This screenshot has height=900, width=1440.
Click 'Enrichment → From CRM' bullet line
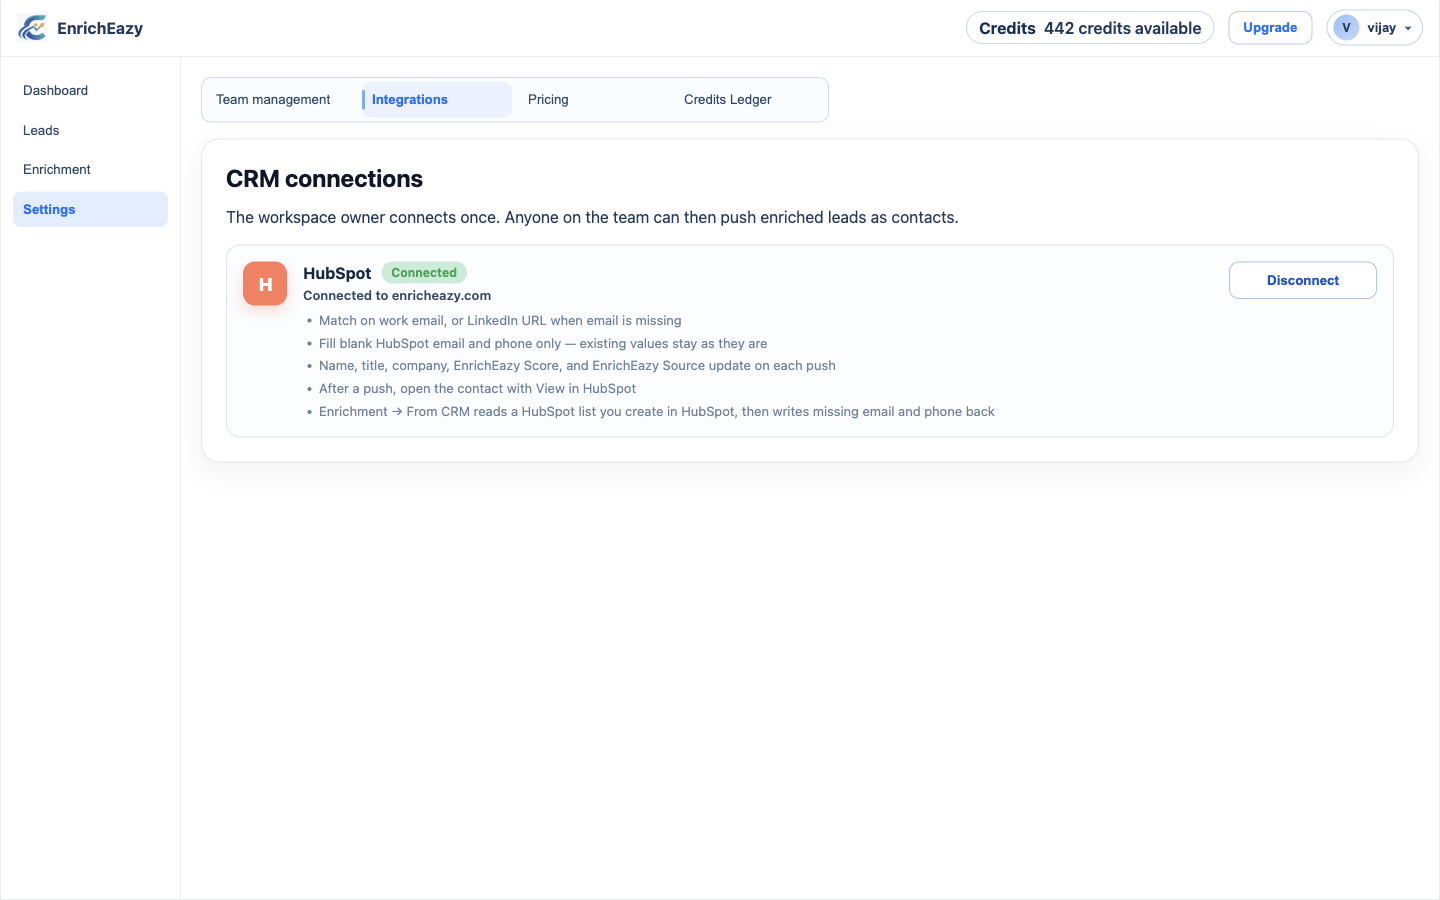coord(657,412)
